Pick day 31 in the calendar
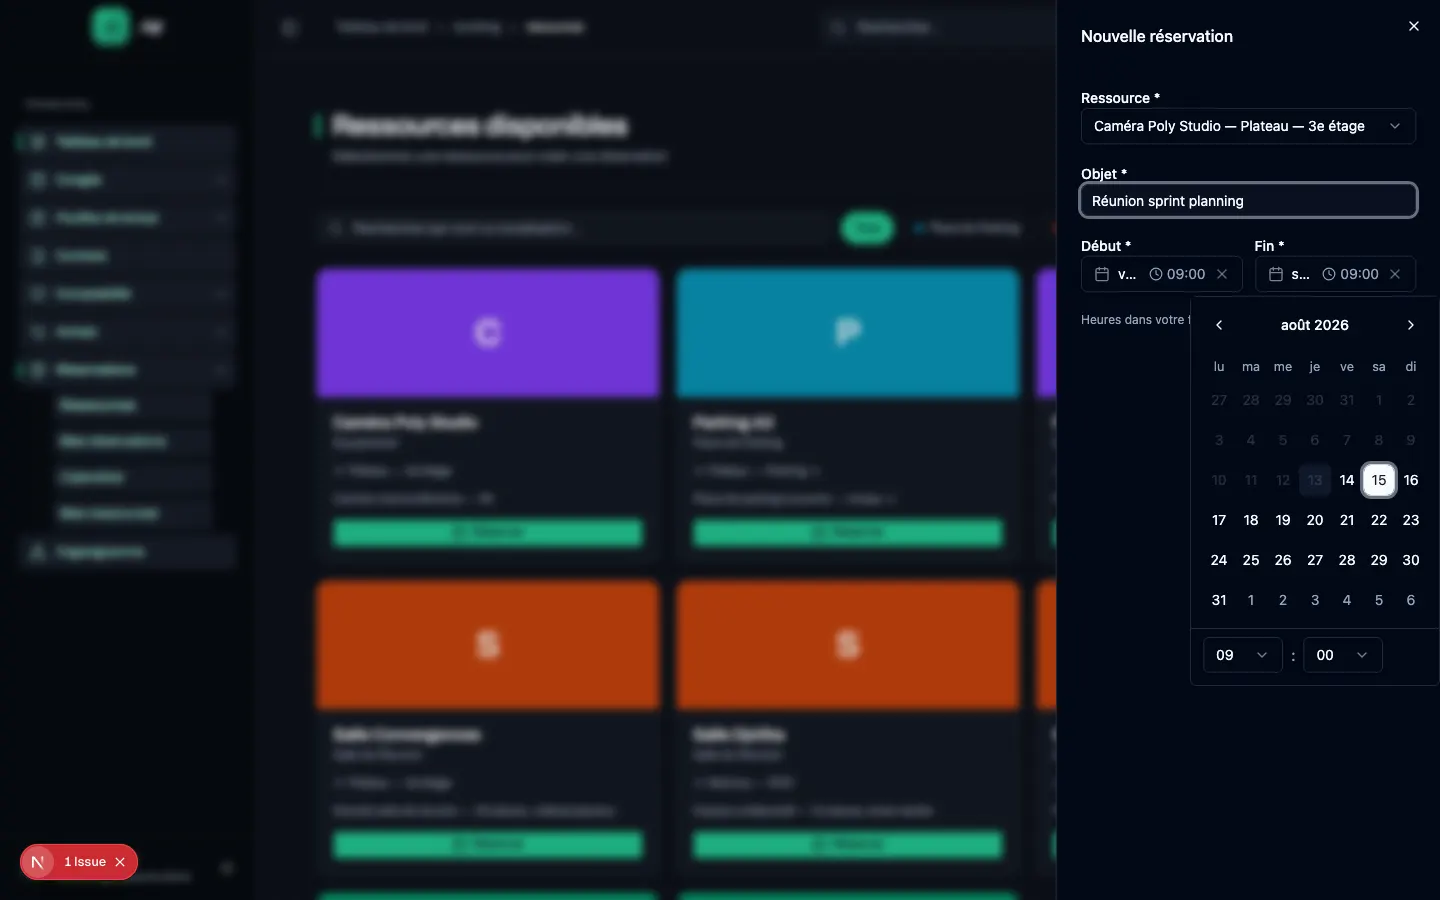1440x900 pixels. [x=1219, y=600]
